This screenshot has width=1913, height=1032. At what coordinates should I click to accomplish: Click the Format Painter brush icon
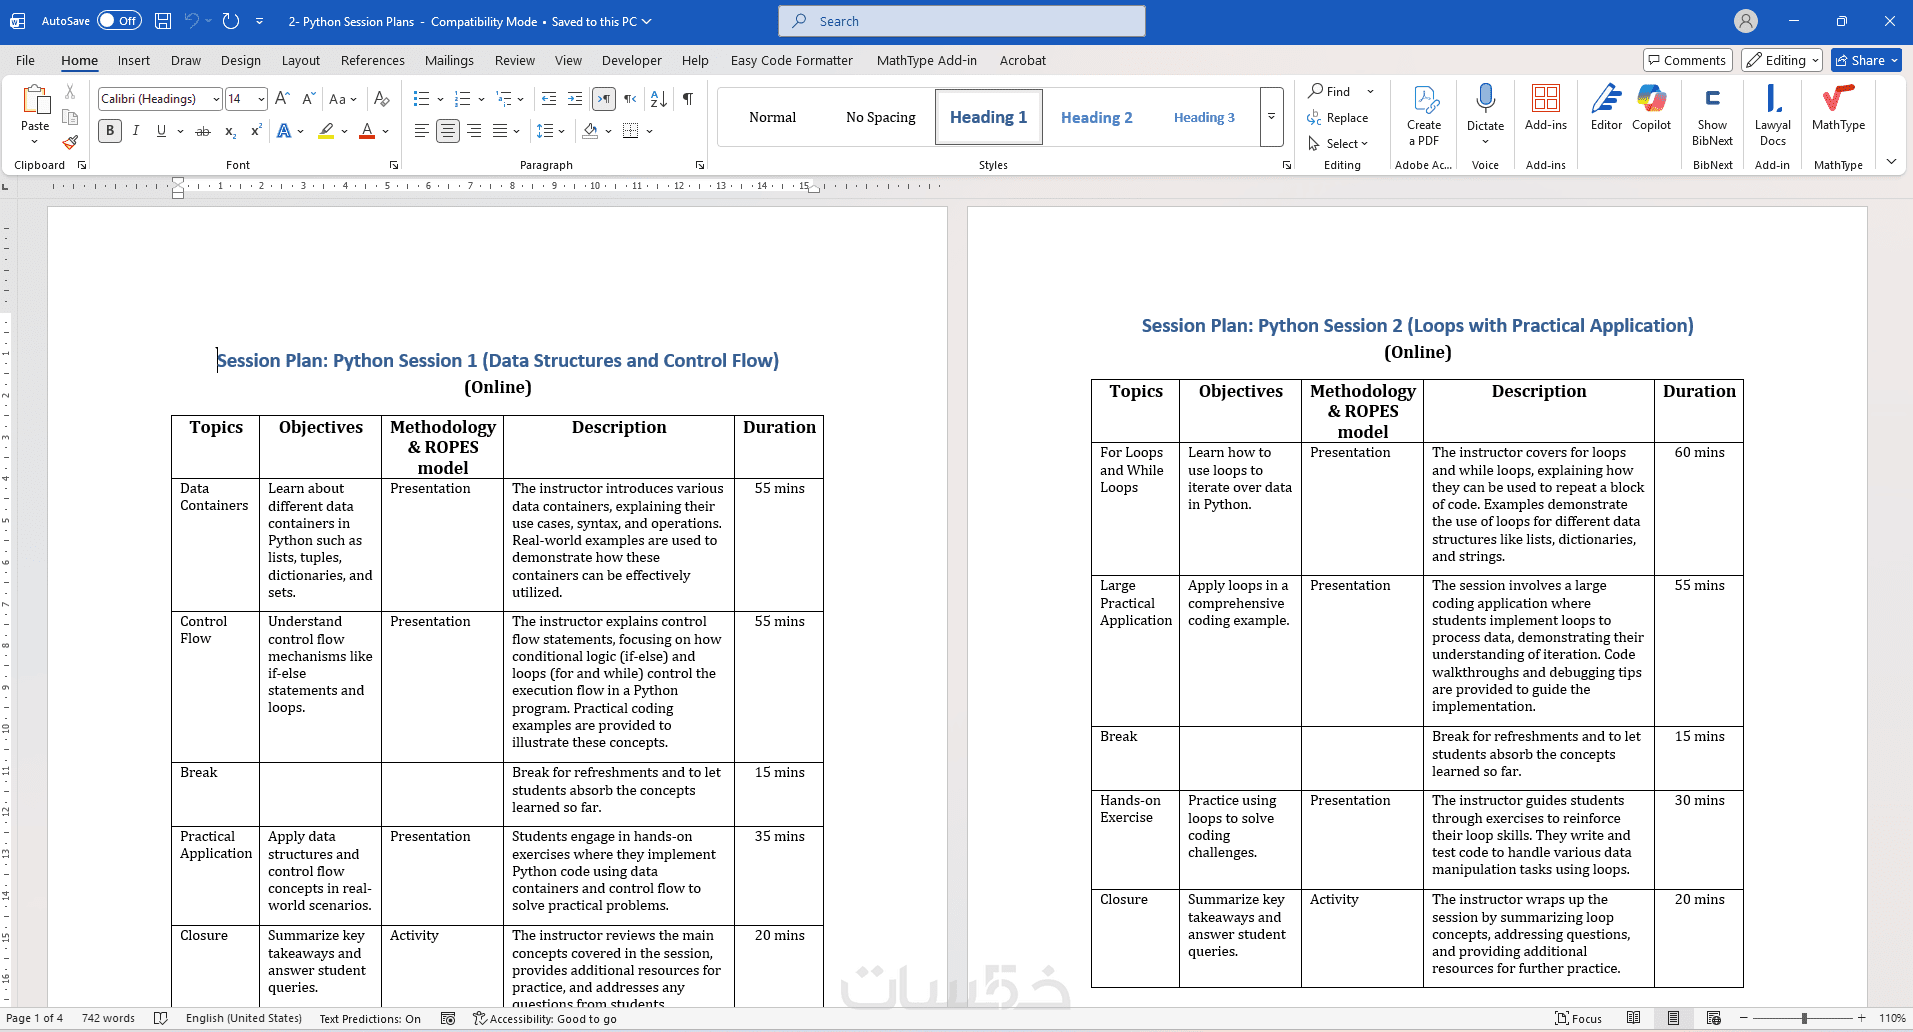click(70, 142)
